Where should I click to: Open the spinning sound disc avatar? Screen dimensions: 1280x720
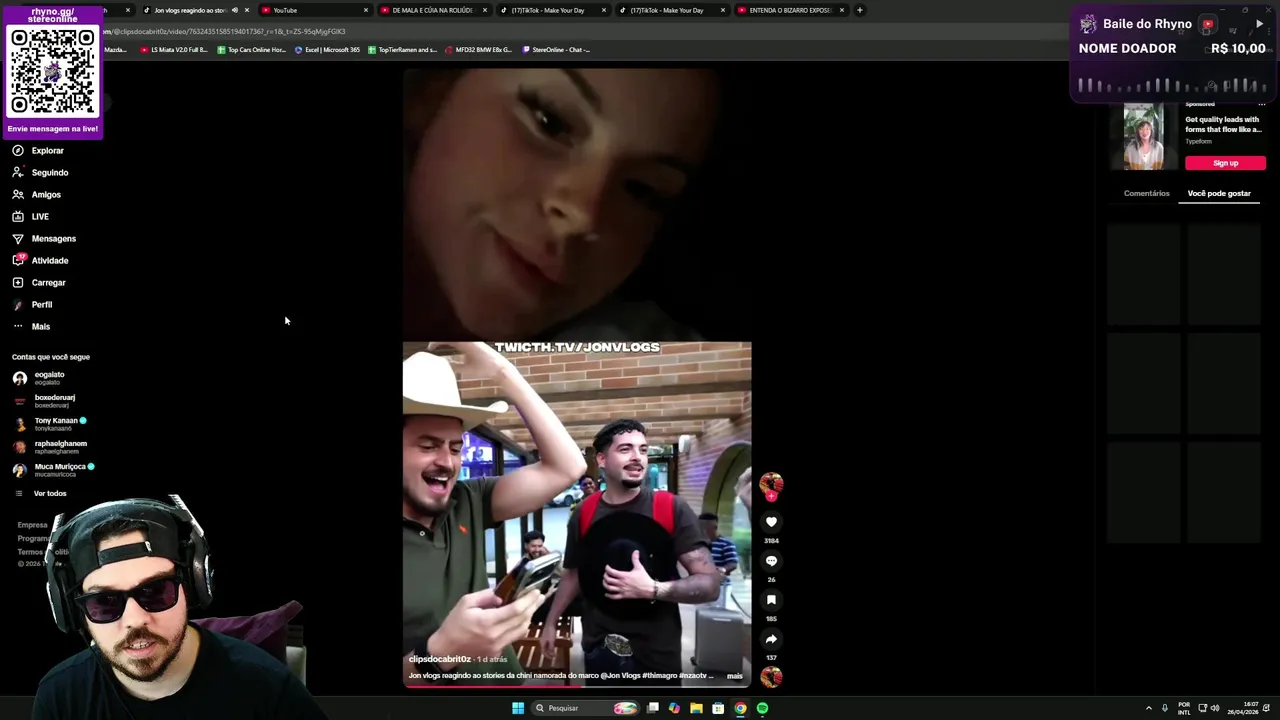[x=771, y=677]
